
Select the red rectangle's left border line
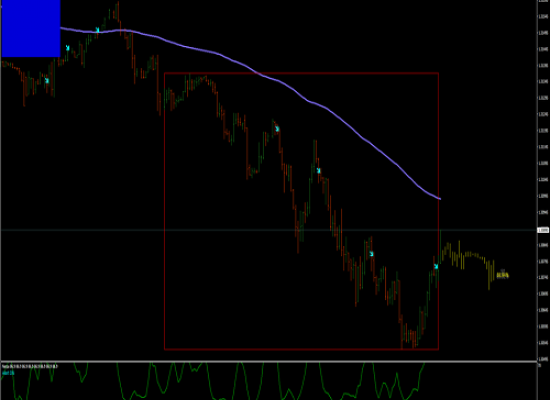point(165,211)
